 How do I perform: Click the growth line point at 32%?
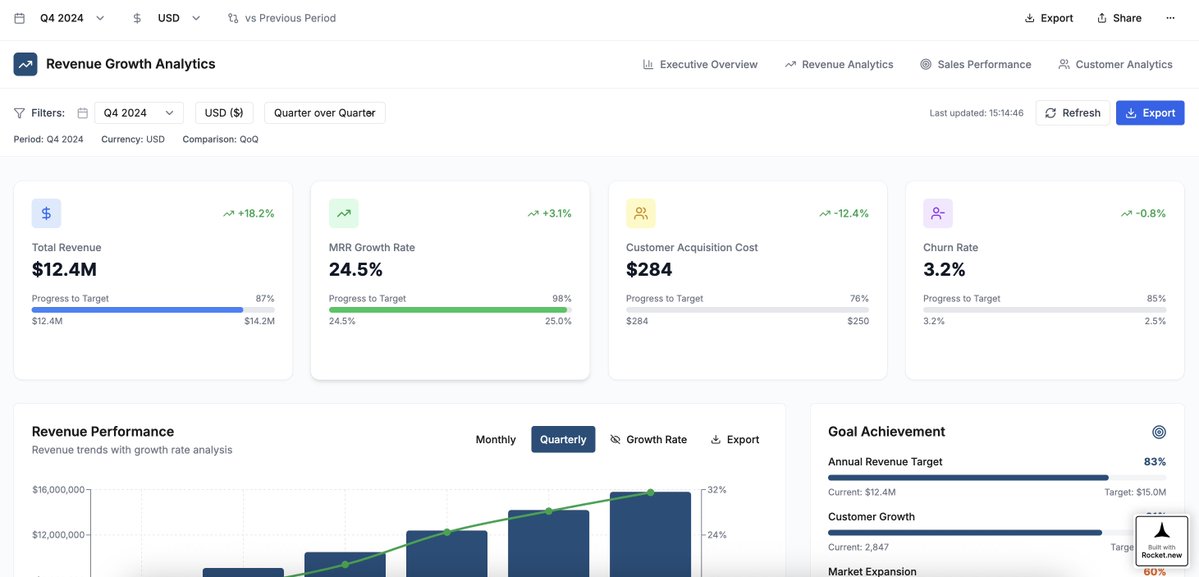tap(650, 492)
